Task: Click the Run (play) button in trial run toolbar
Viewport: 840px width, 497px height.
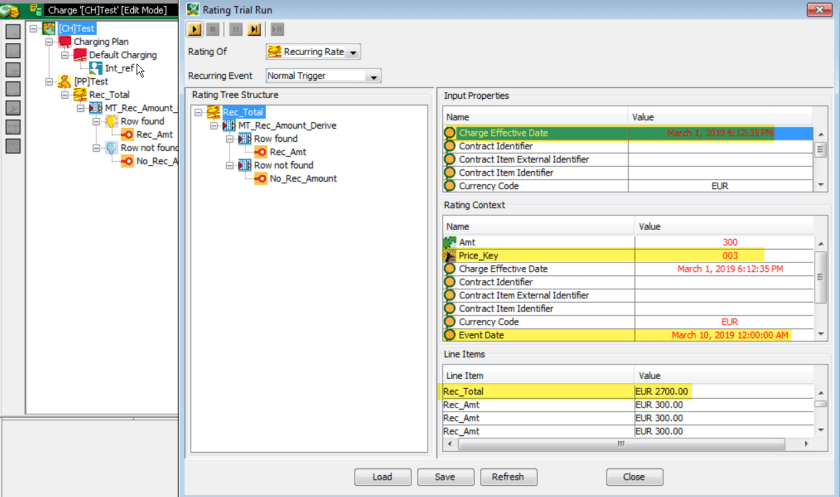Action: [x=195, y=30]
